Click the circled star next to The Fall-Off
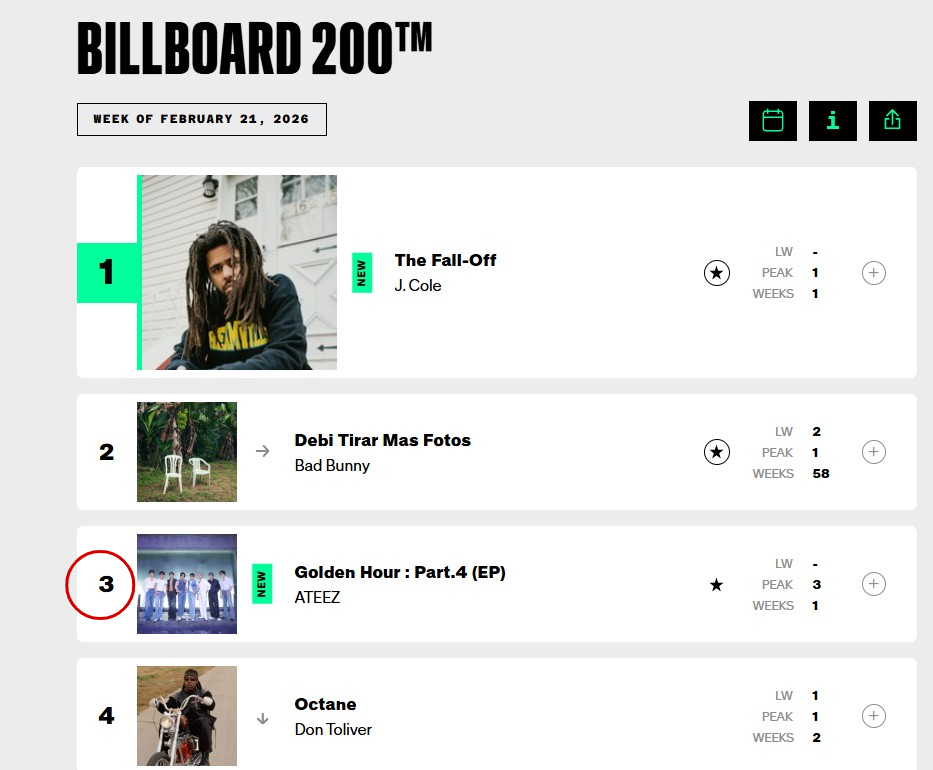 pyautogui.click(x=717, y=273)
